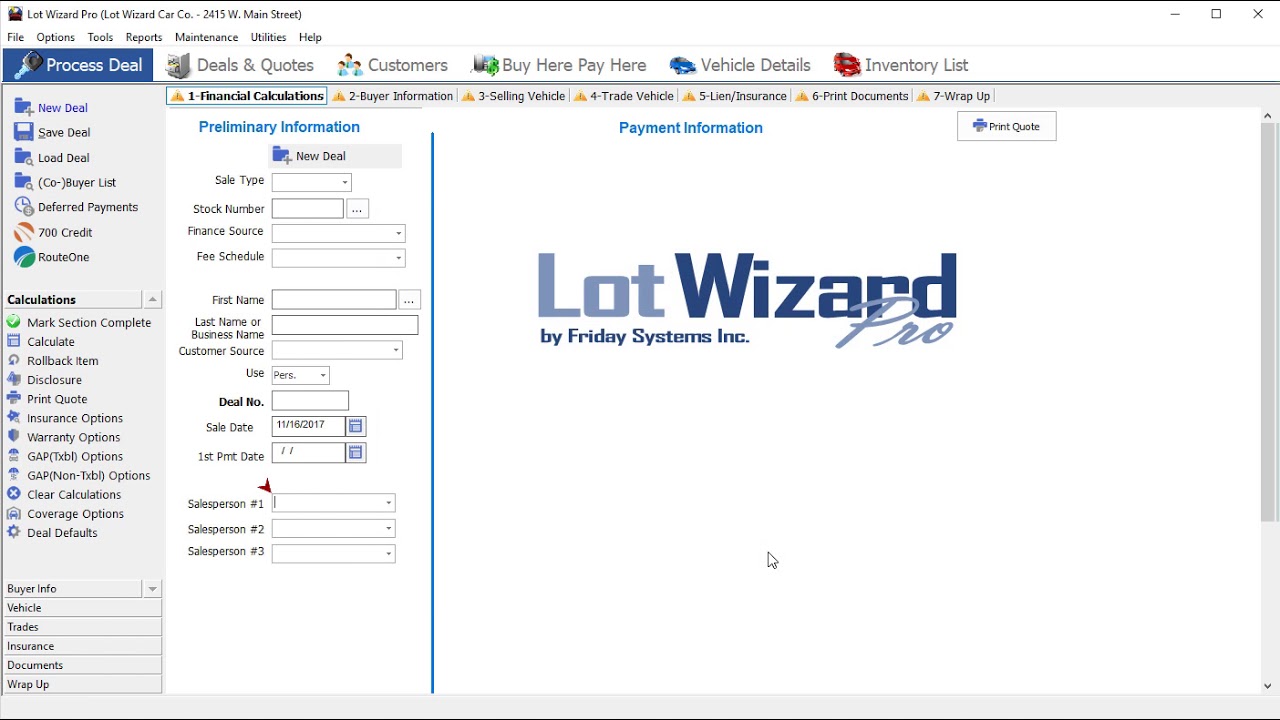Switch to the 3-Selling Vehicle tab
Viewport: 1280px width, 720px height.
(x=513, y=96)
